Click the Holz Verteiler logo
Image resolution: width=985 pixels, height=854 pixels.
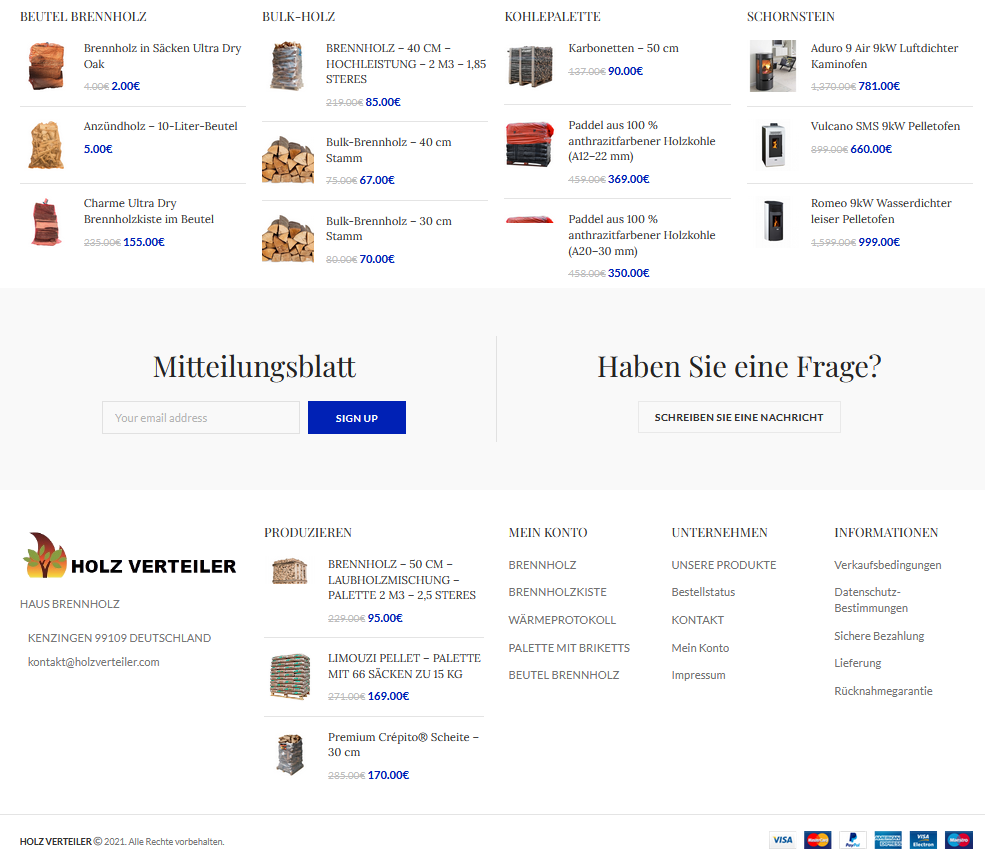pos(129,556)
